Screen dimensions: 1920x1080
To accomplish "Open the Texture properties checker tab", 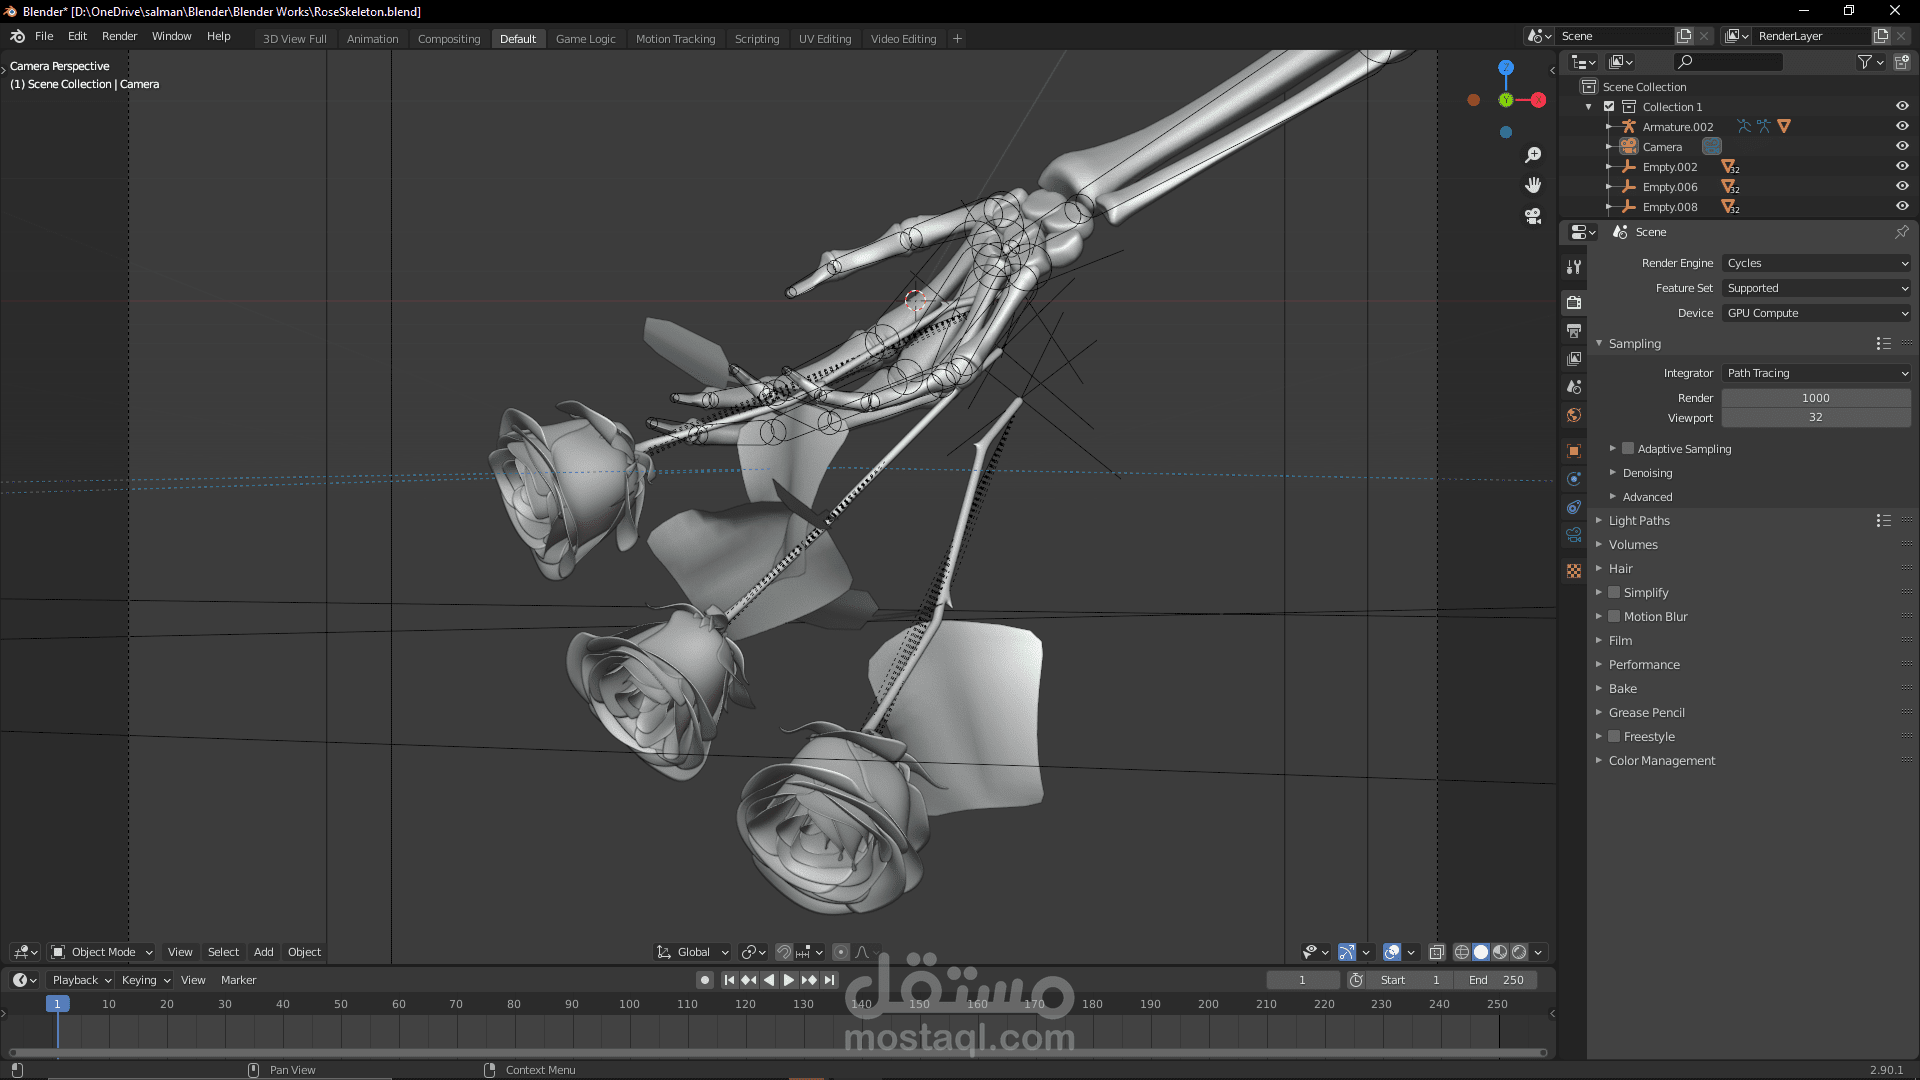I will coord(1574,571).
